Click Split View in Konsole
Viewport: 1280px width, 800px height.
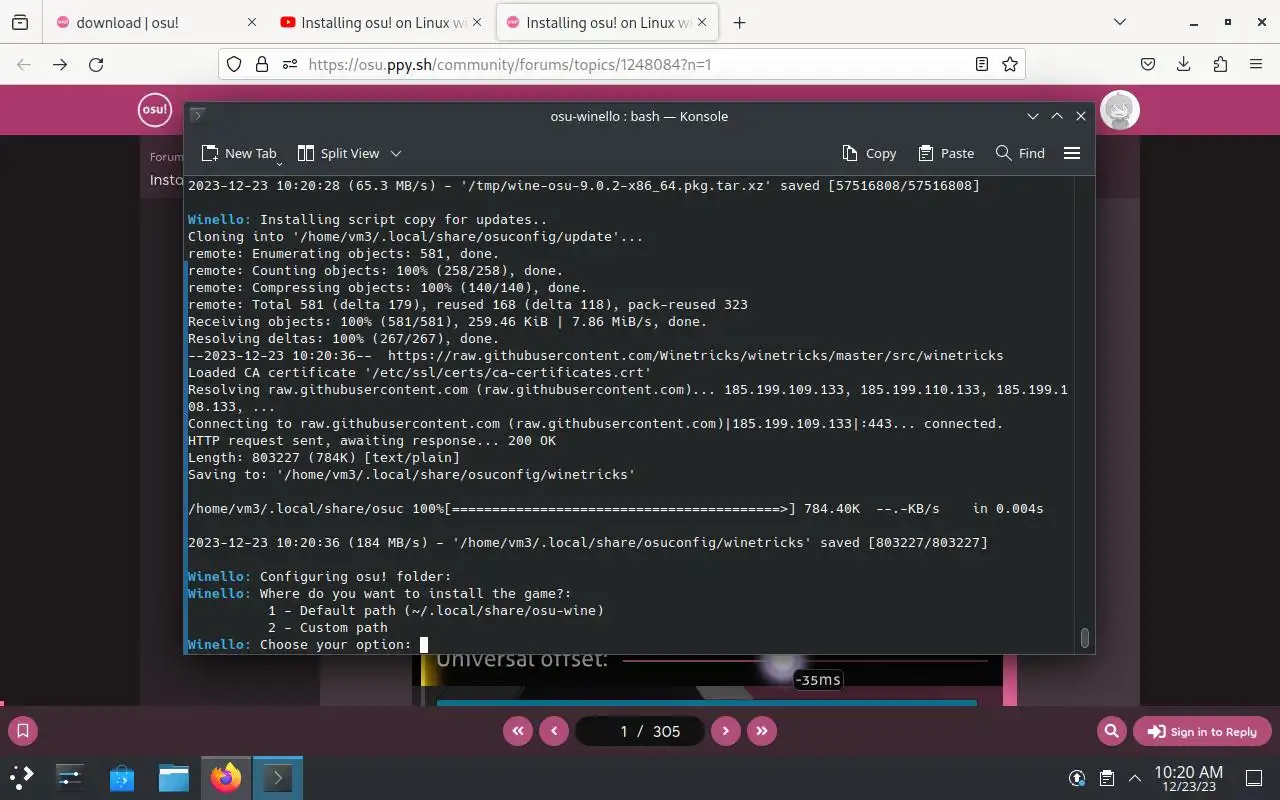338,153
